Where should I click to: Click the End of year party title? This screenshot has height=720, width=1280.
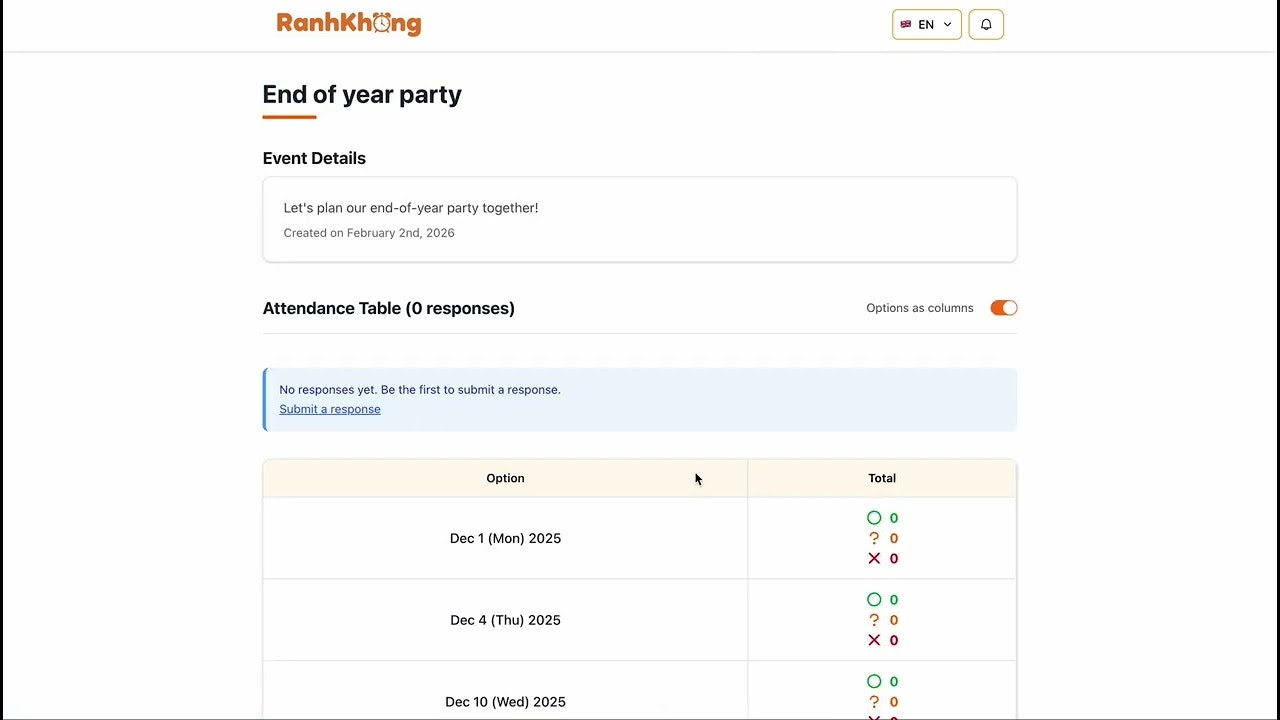[362, 95]
